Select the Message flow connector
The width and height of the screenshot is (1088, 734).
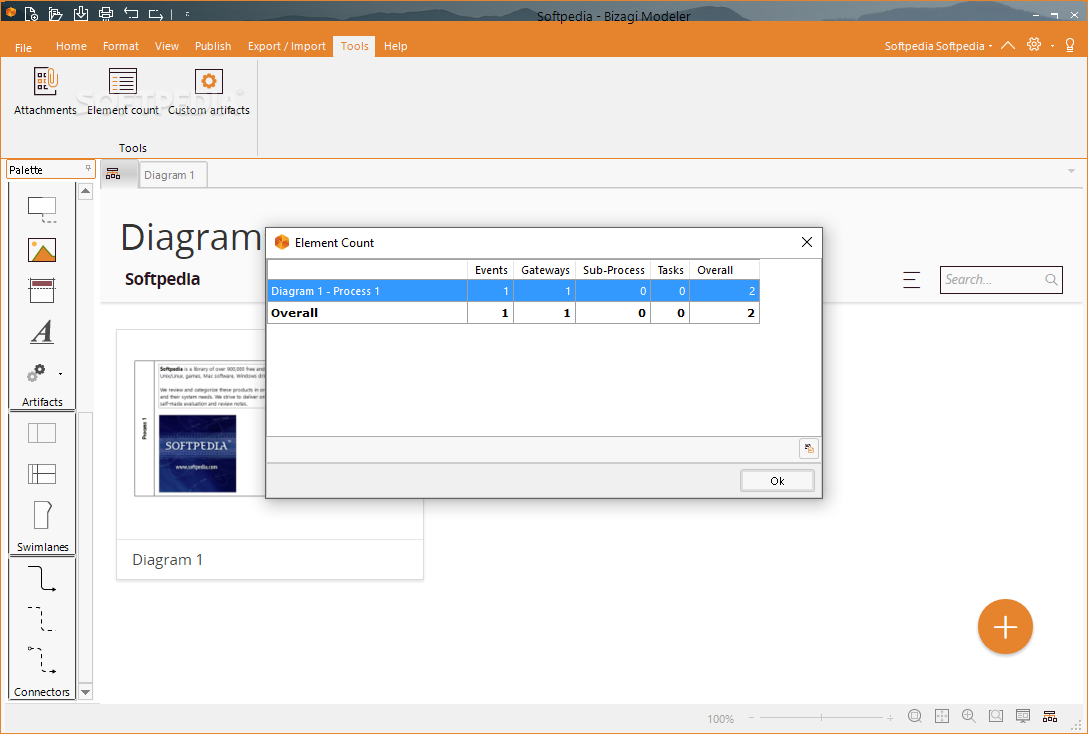[42, 660]
